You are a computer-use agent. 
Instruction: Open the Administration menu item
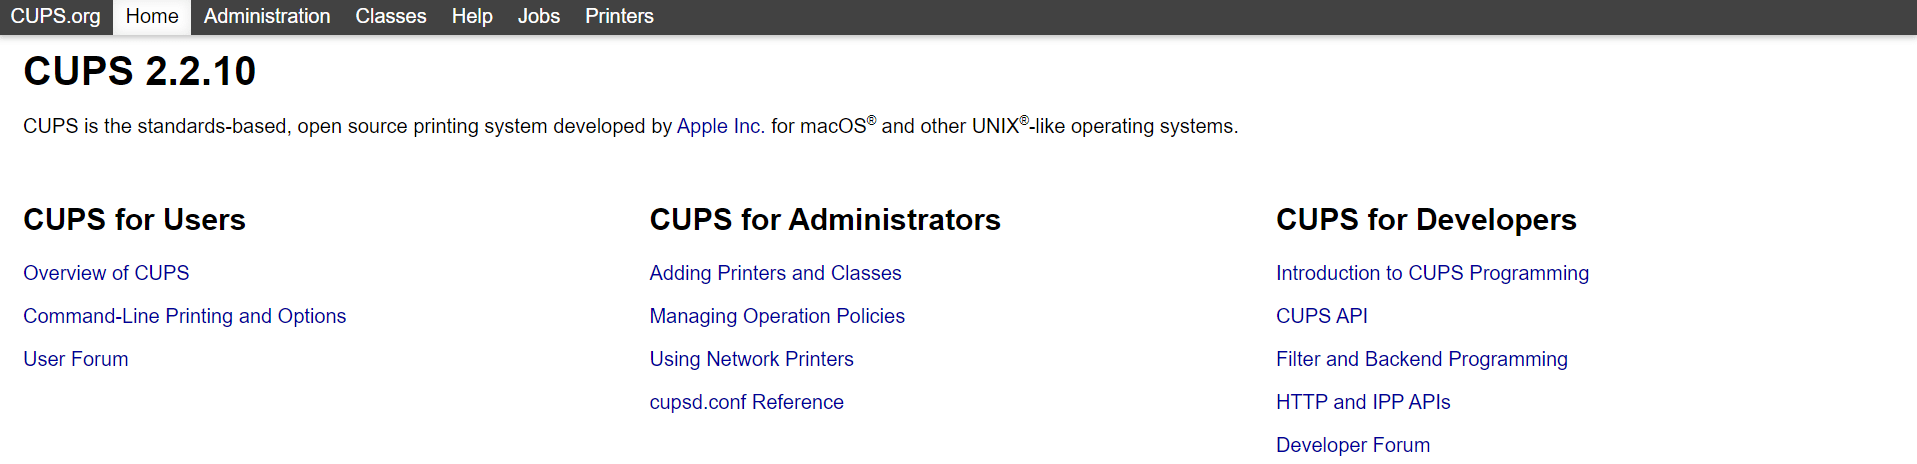pos(267,16)
